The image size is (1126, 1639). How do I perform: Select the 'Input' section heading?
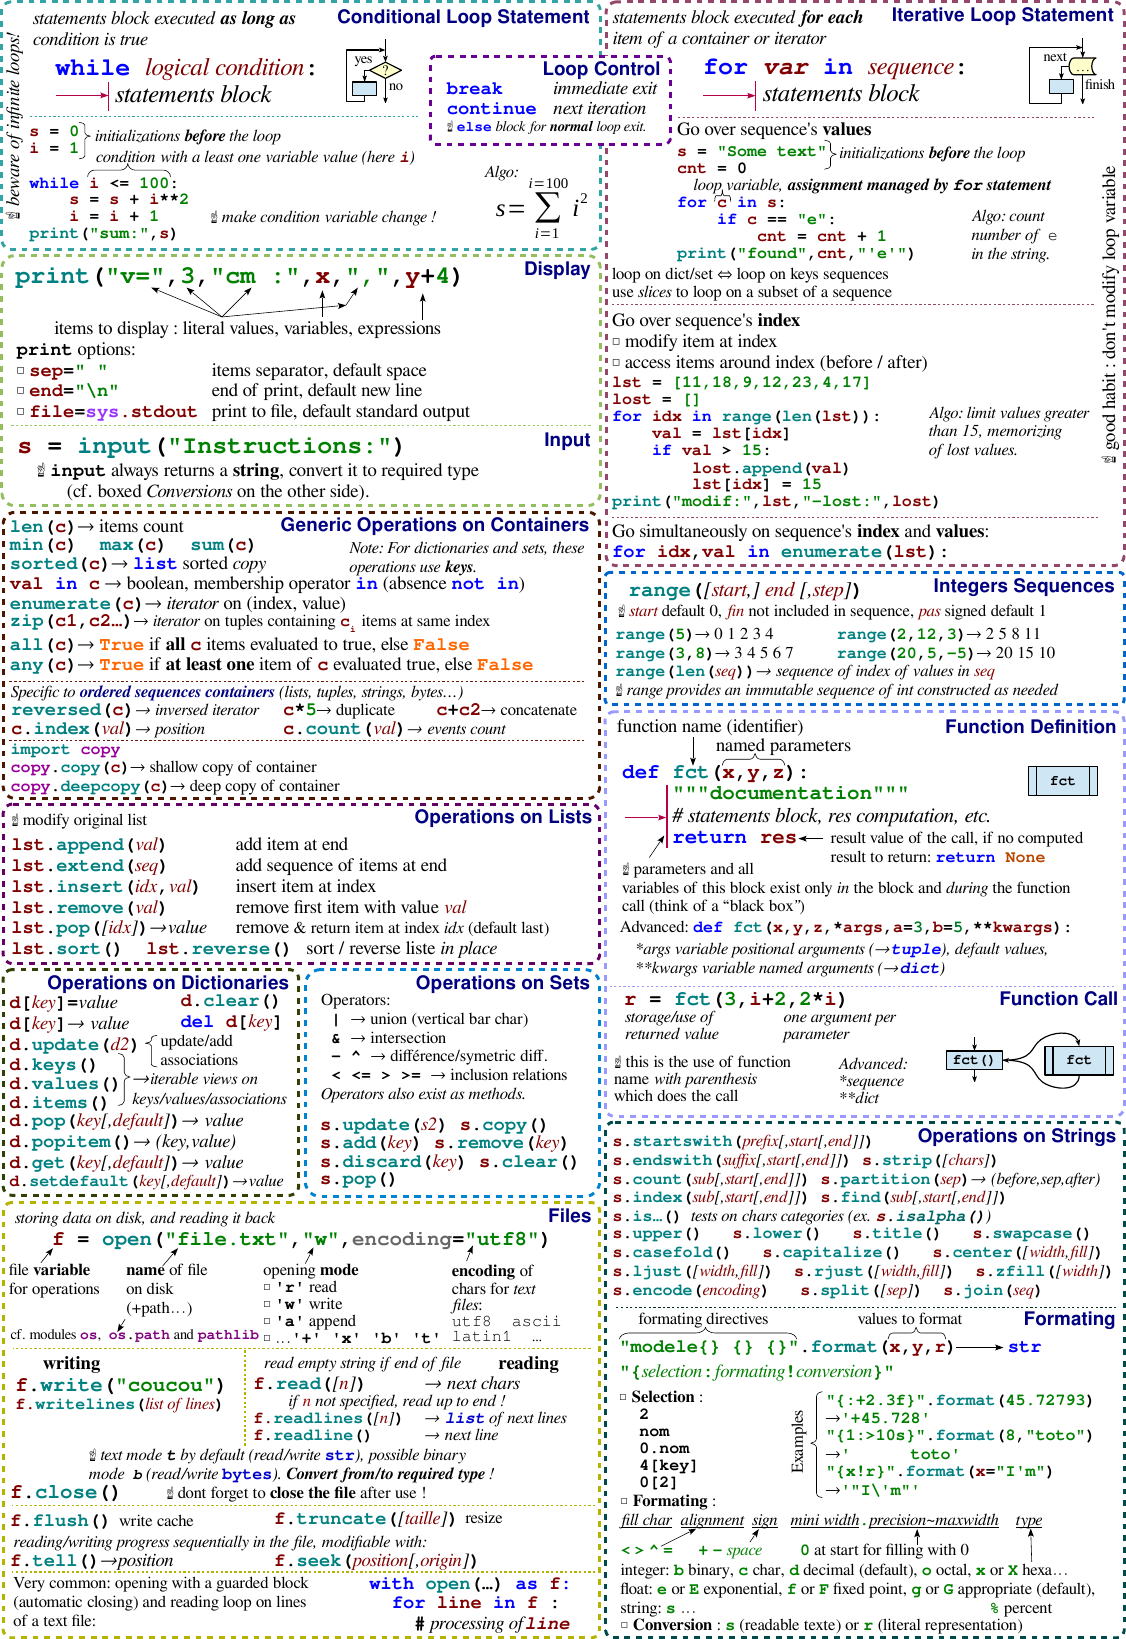567,440
